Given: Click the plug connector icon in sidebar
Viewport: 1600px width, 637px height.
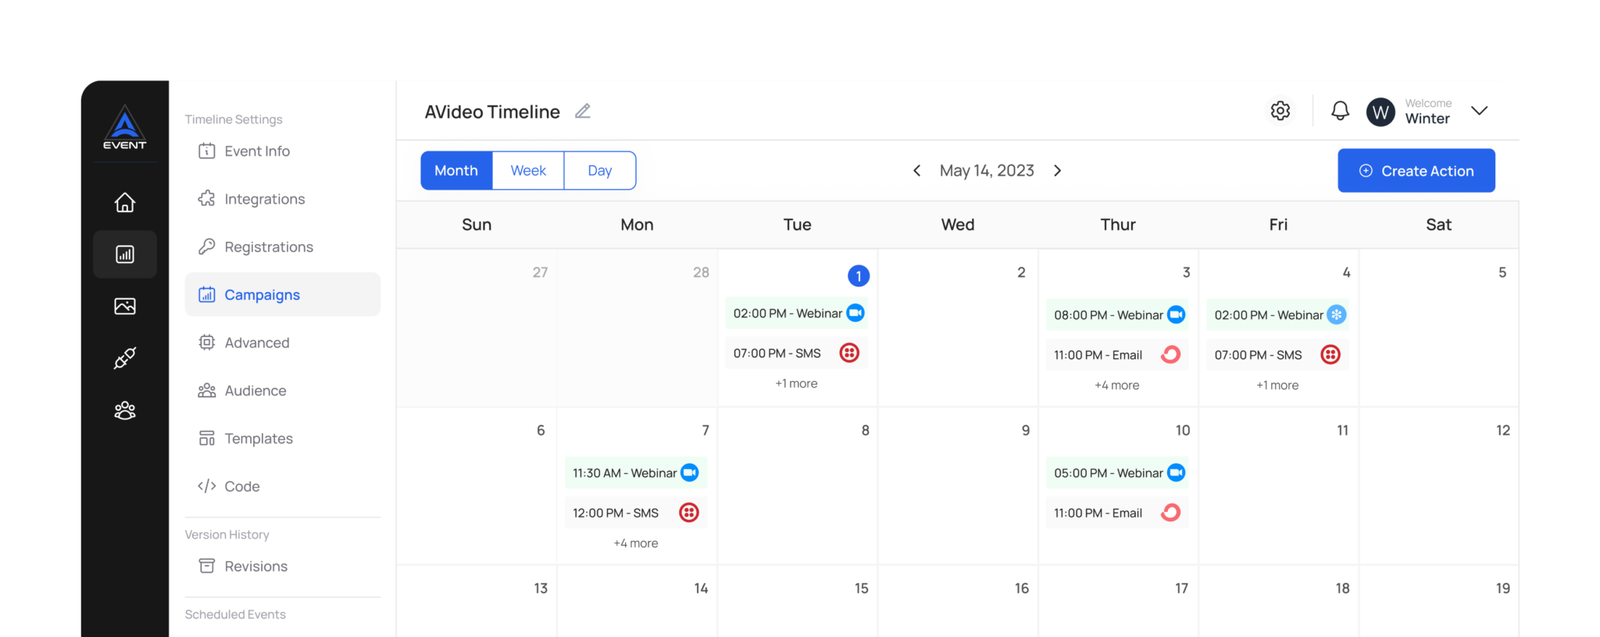Looking at the screenshot, I should click(x=125, y=358).
